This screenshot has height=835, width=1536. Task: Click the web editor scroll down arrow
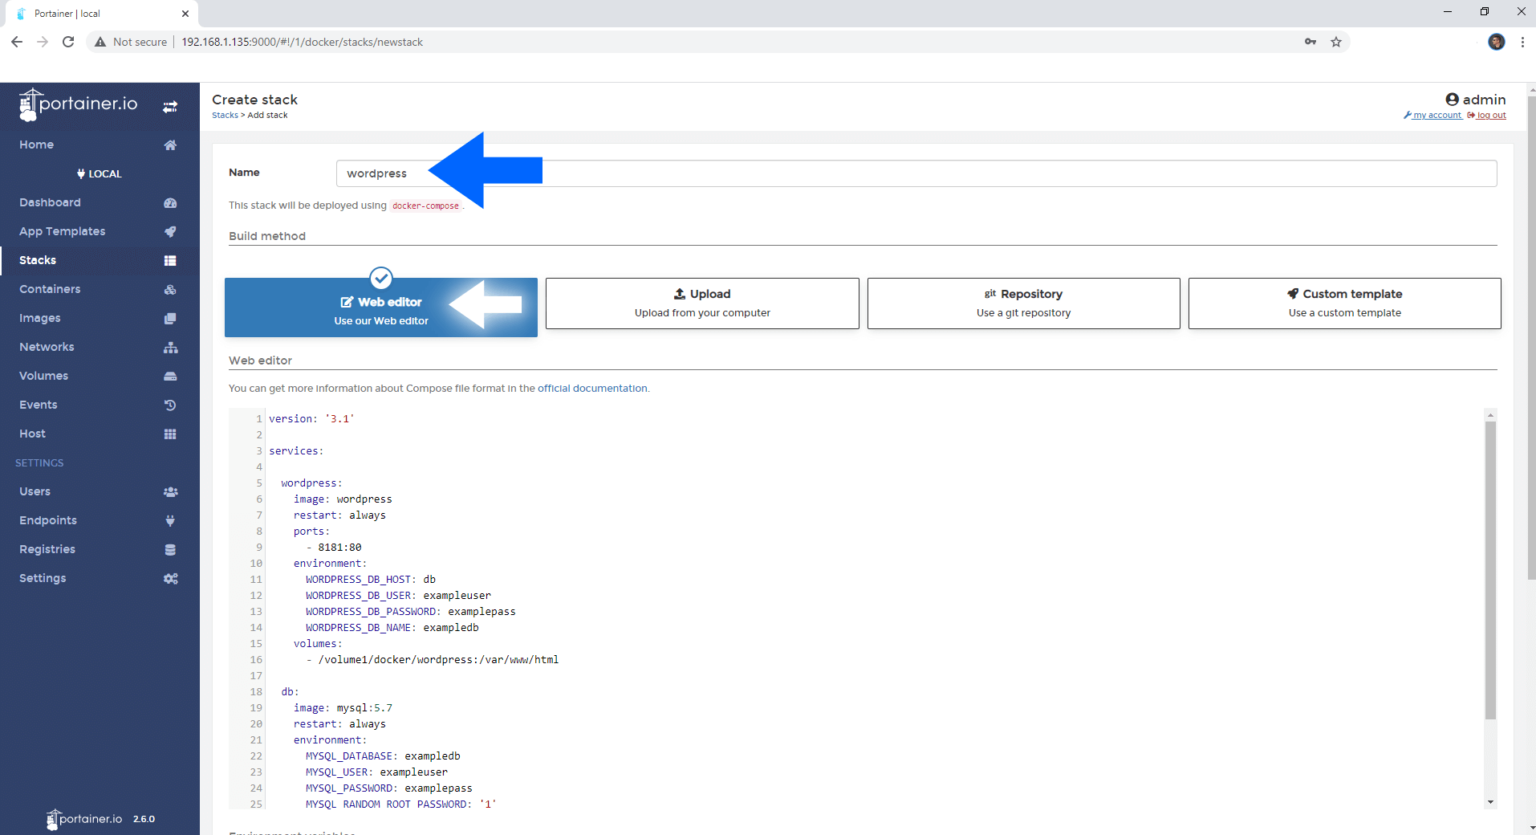[x=1490, y=802]
